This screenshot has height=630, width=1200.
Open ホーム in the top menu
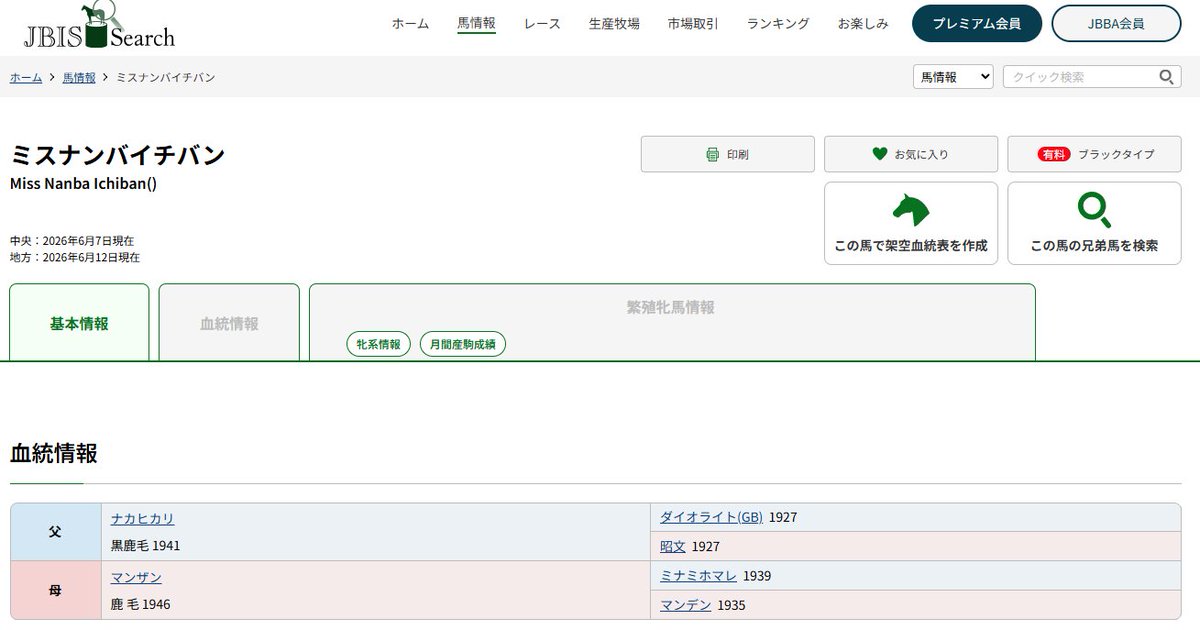[x=410, y=24]
